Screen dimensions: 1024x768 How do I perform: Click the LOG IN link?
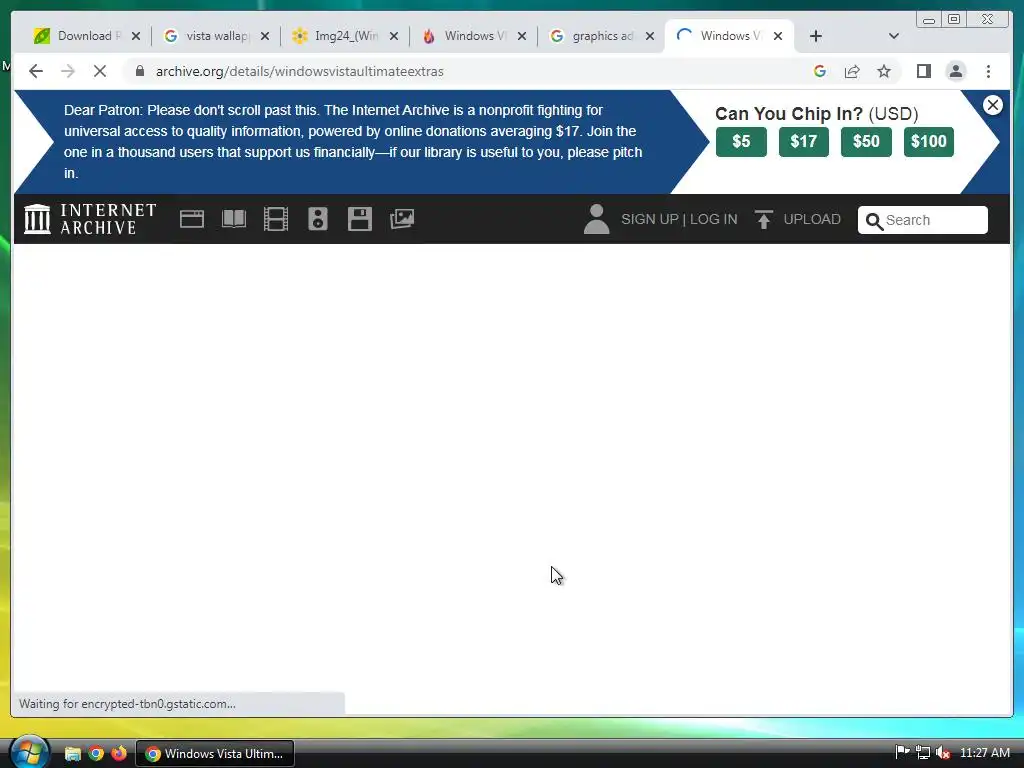click(714, 219)
